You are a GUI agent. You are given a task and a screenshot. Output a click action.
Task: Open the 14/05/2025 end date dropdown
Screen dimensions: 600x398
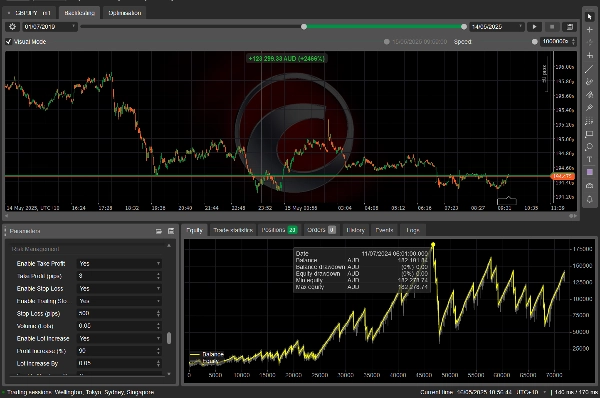497,27
